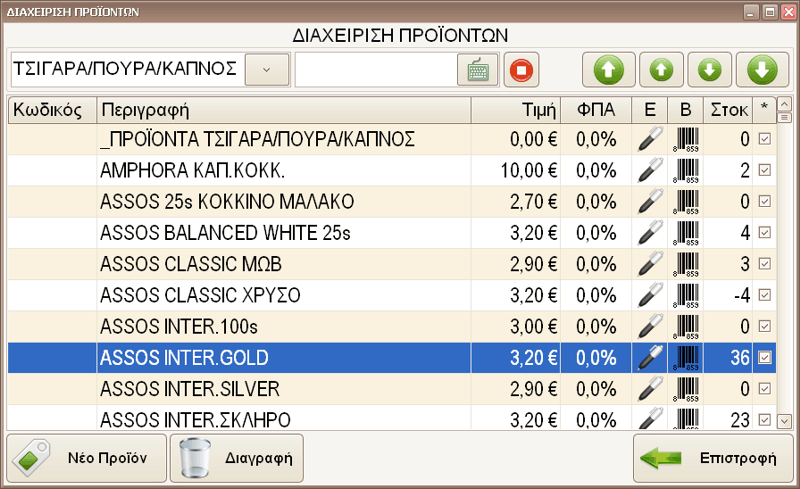The image size is (800, 489).
Task: Open barcode for ASSOS 25s ΚΟΚΚΙΝΟ ΜΑΛΑΚΟ
Action: 686,202
